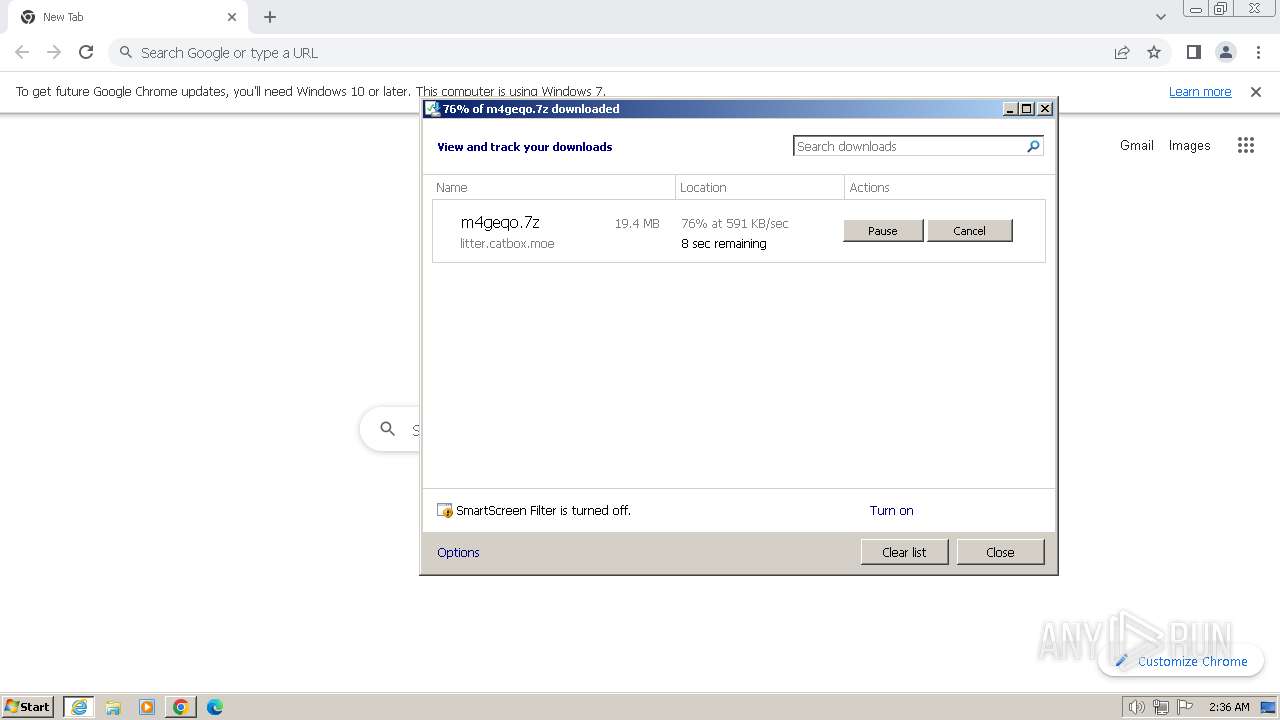Pause the m4geqo.7z download
This screenshot has width=1280, height=720.
883,231
